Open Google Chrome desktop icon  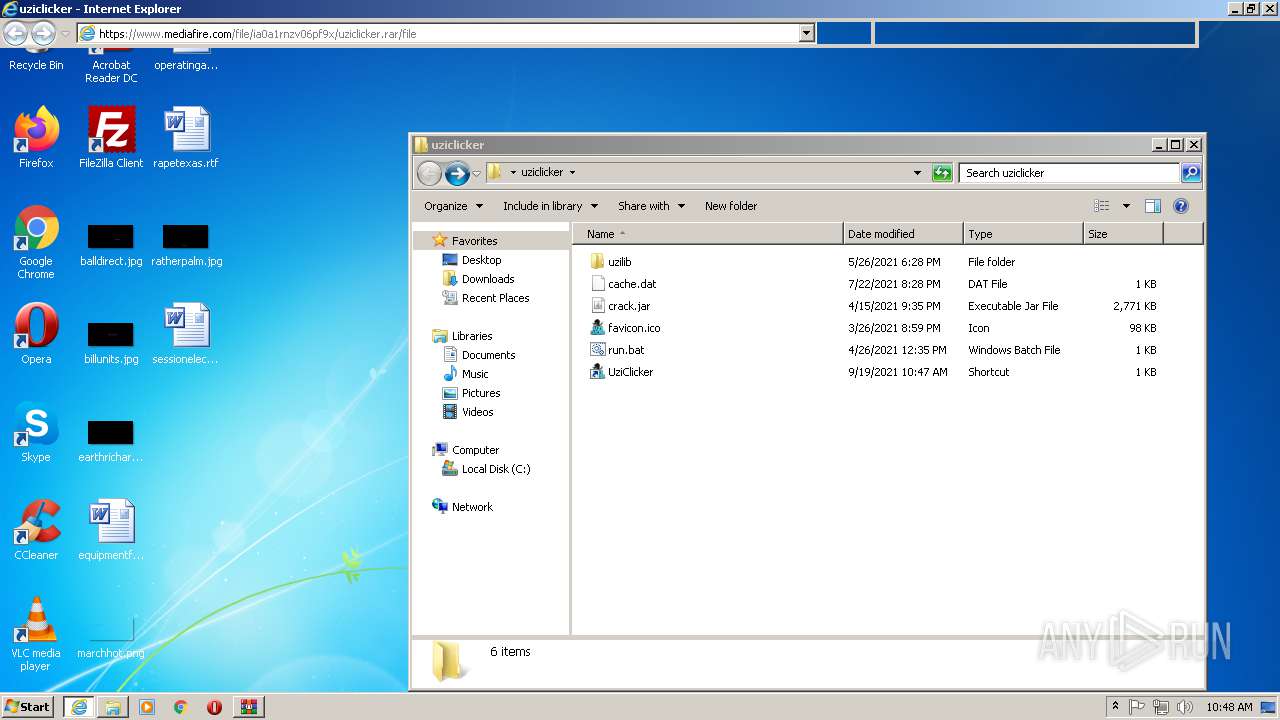[36, 242]
